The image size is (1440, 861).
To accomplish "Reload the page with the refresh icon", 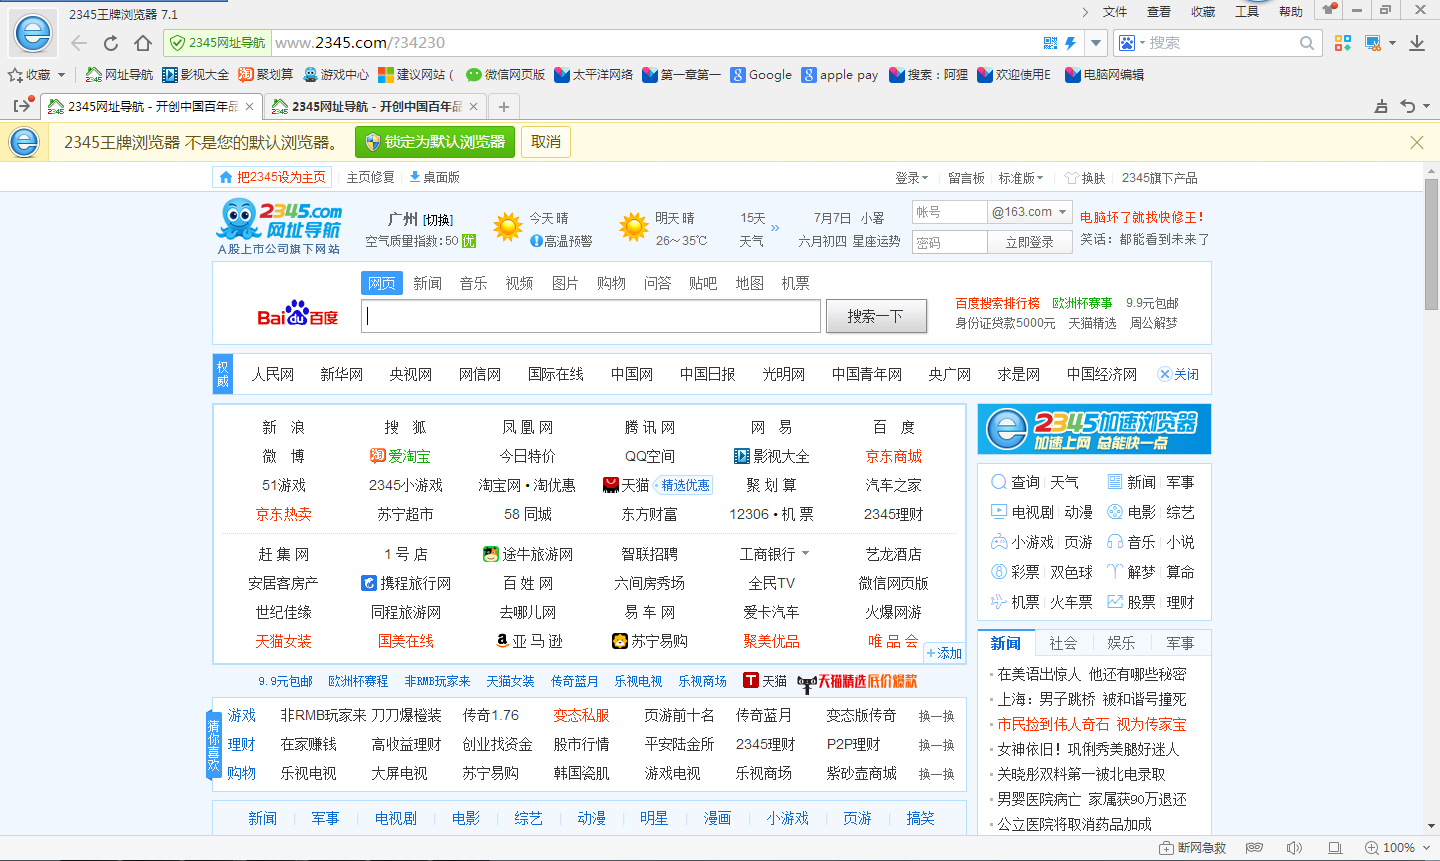I will 111,43.
